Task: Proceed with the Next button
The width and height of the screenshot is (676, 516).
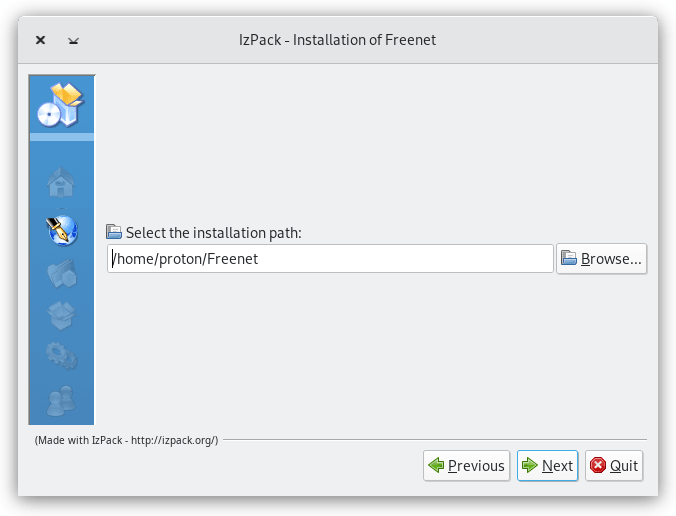Action: tap(547, 466)
